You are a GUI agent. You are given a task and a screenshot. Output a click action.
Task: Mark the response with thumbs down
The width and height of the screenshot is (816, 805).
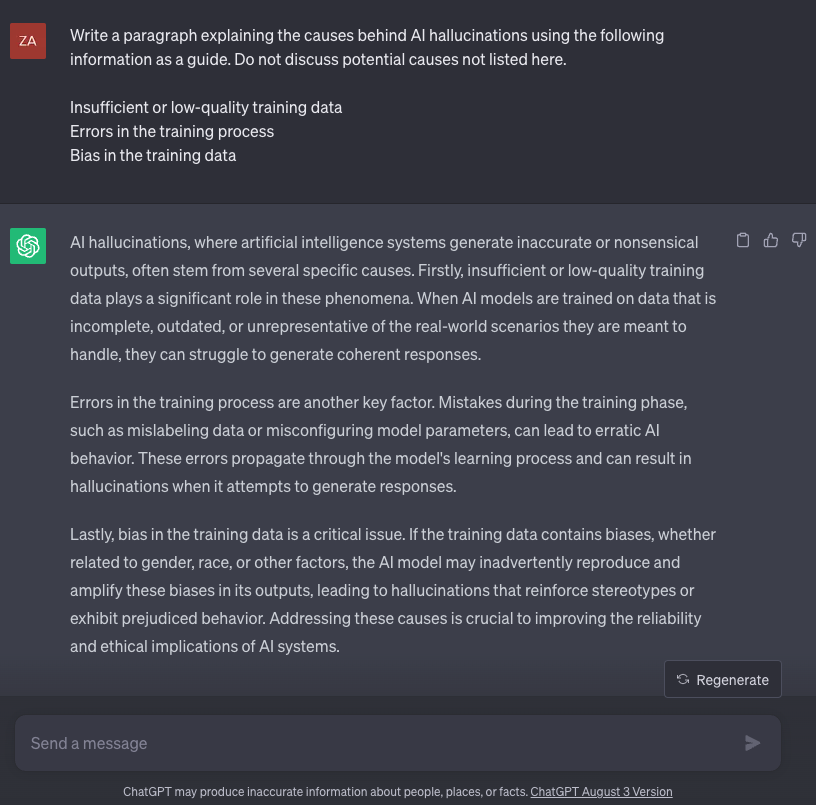(799, 240)
